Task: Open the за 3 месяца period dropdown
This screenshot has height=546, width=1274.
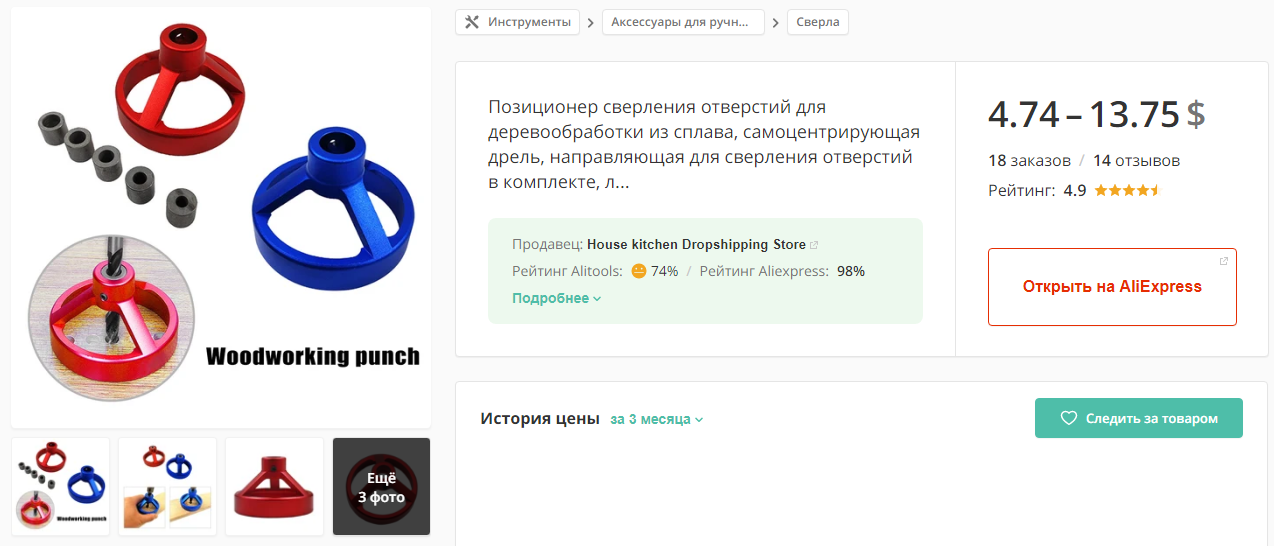Action: click(x=656, y=419)
